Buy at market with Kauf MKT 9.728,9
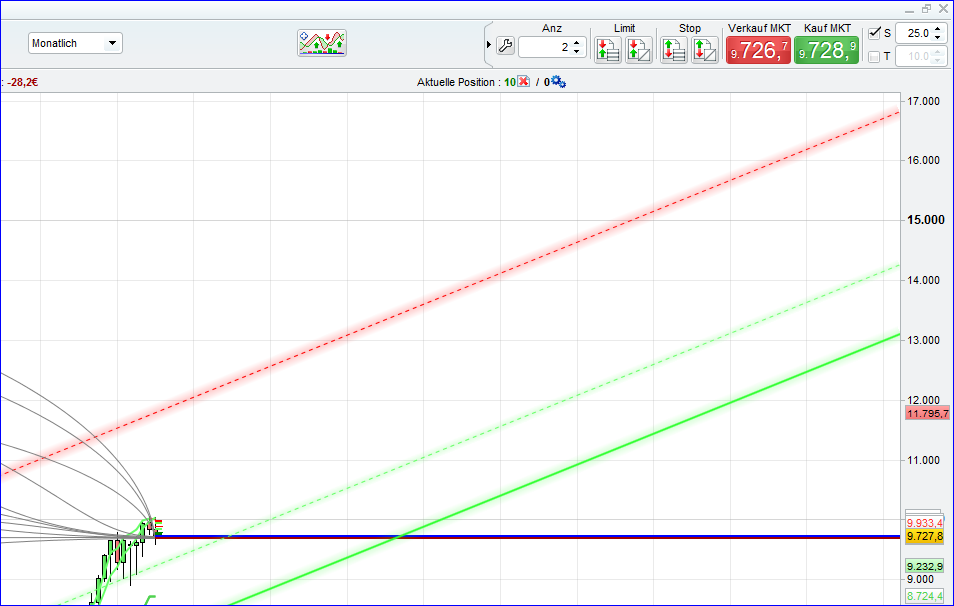The height and width of the screenshot is (606, 954). click(826, 50)
